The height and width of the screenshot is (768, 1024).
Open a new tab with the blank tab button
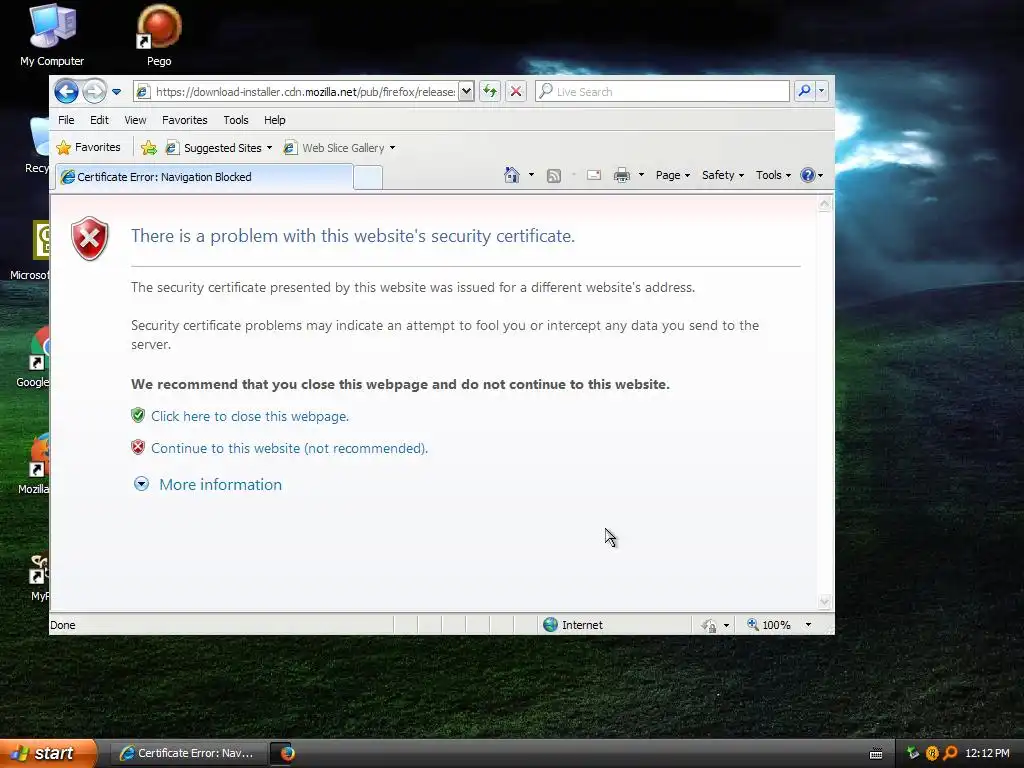[368, 178]
